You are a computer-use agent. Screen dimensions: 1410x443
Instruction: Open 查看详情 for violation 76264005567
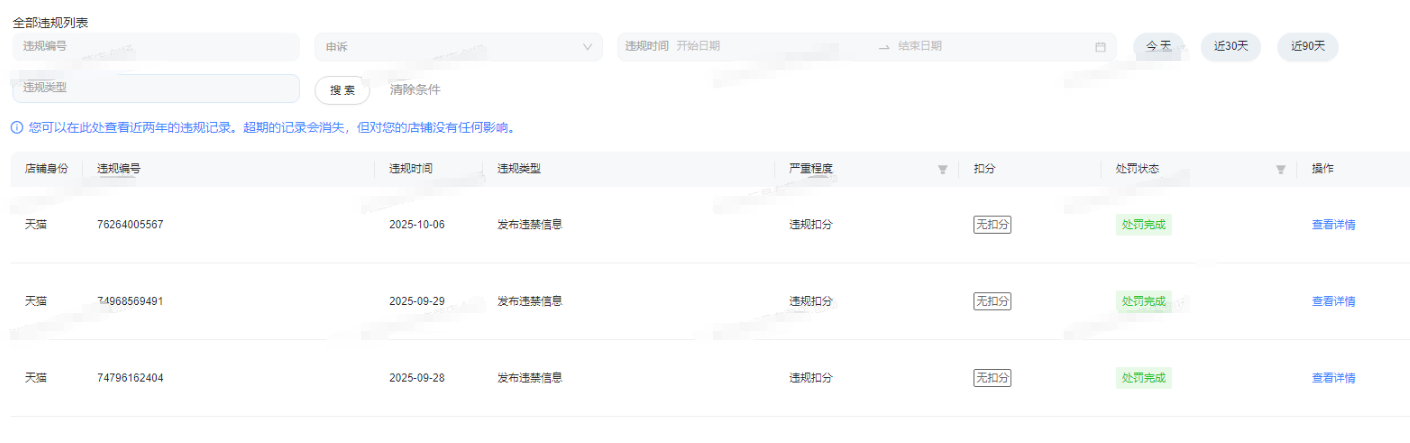(1334, 225)
